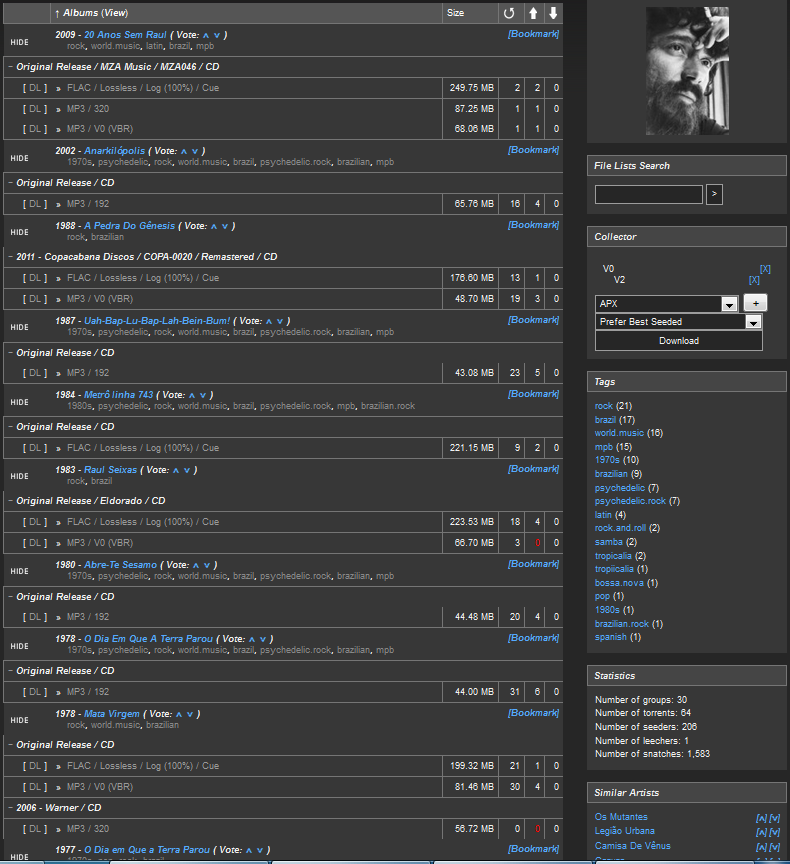The width and height of the screenshot is (790, 864).
Task: Focus the File Lists Search field
Action: (x=648, y=195)
